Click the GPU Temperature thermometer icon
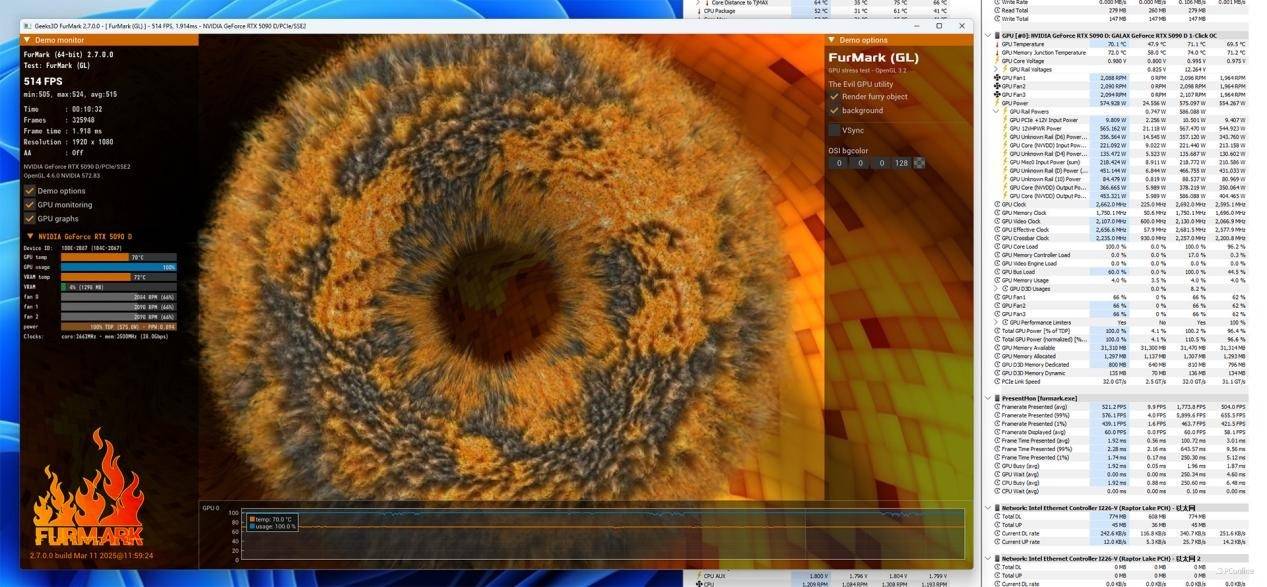 [x=997, y=44]
